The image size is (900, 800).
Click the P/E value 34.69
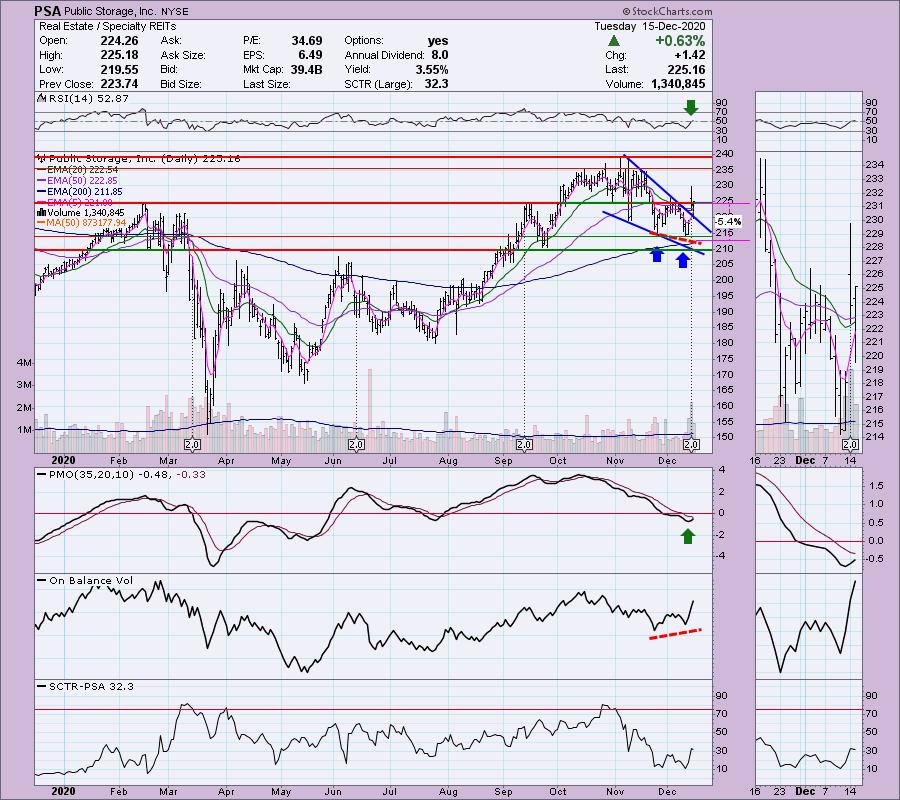click(307, 41)
